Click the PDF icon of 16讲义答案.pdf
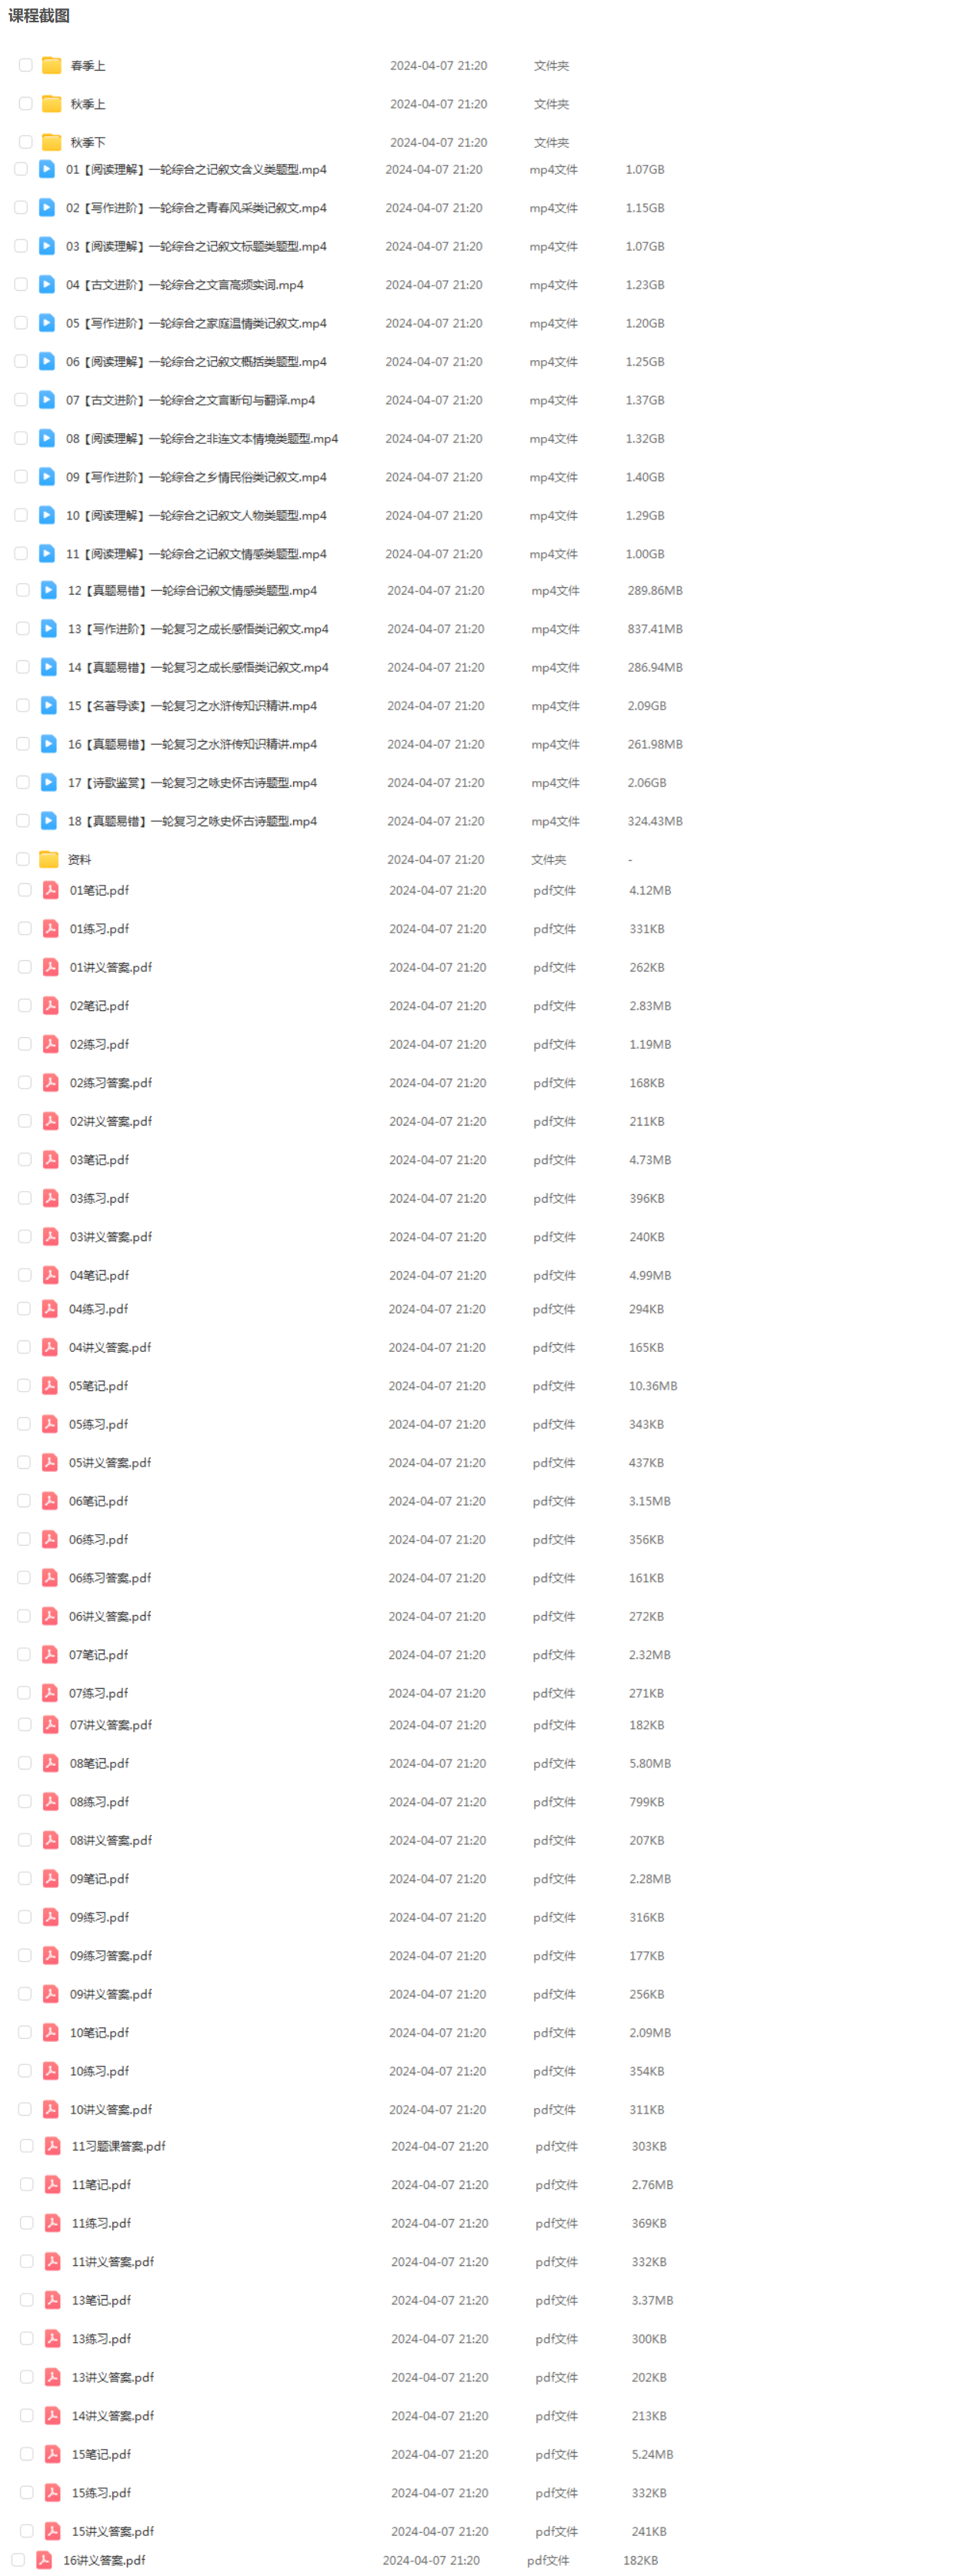The height and width of the screenshot is (2576, 961). point(44,2560)
